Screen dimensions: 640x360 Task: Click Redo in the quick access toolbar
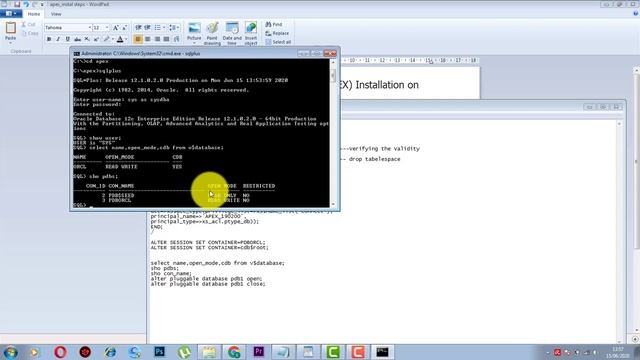click(34, 4)
